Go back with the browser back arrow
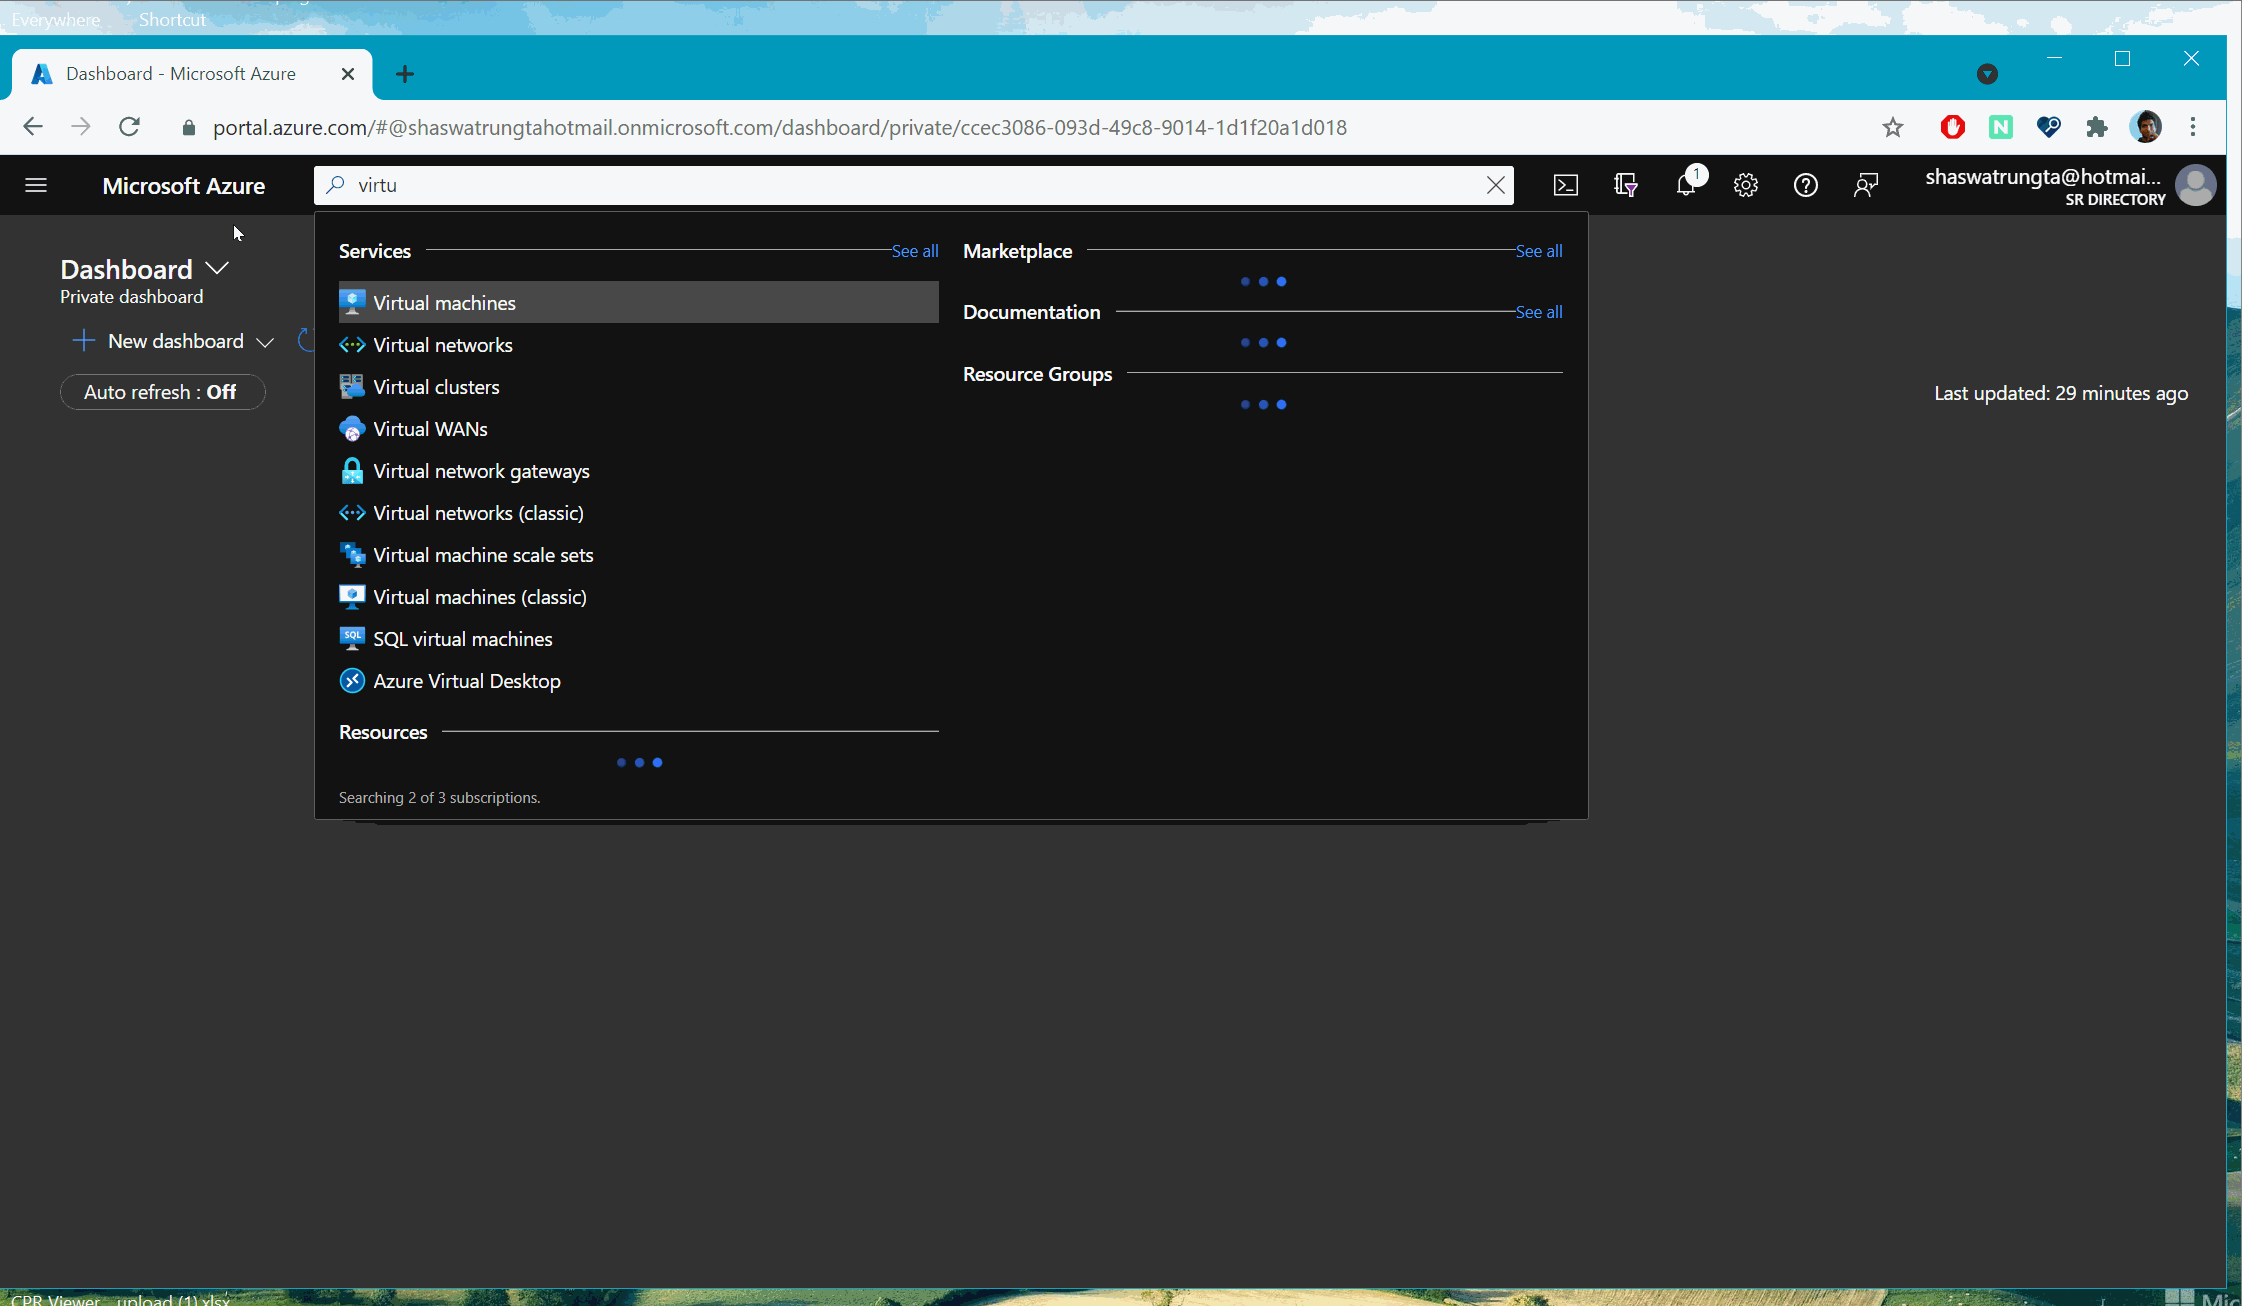The height and width of the screenshot is (1306, 2242). pos(33,127)
